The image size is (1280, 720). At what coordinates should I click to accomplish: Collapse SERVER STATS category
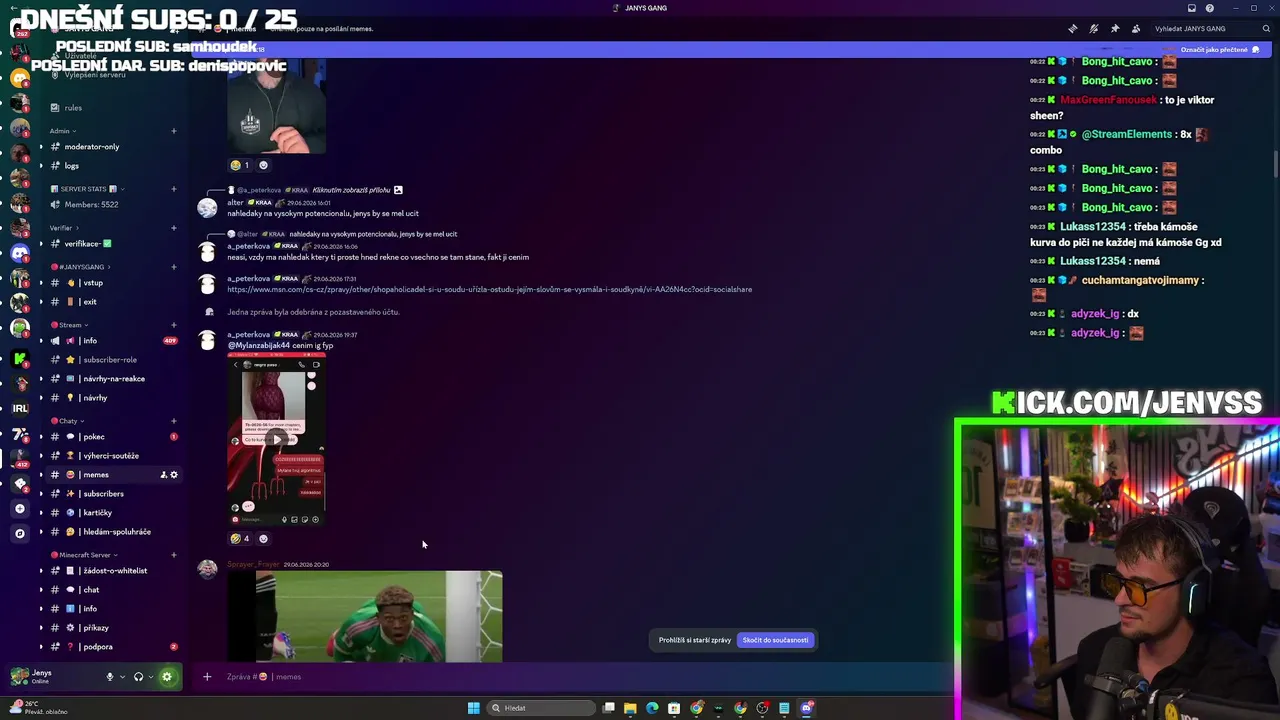(88, 189)
